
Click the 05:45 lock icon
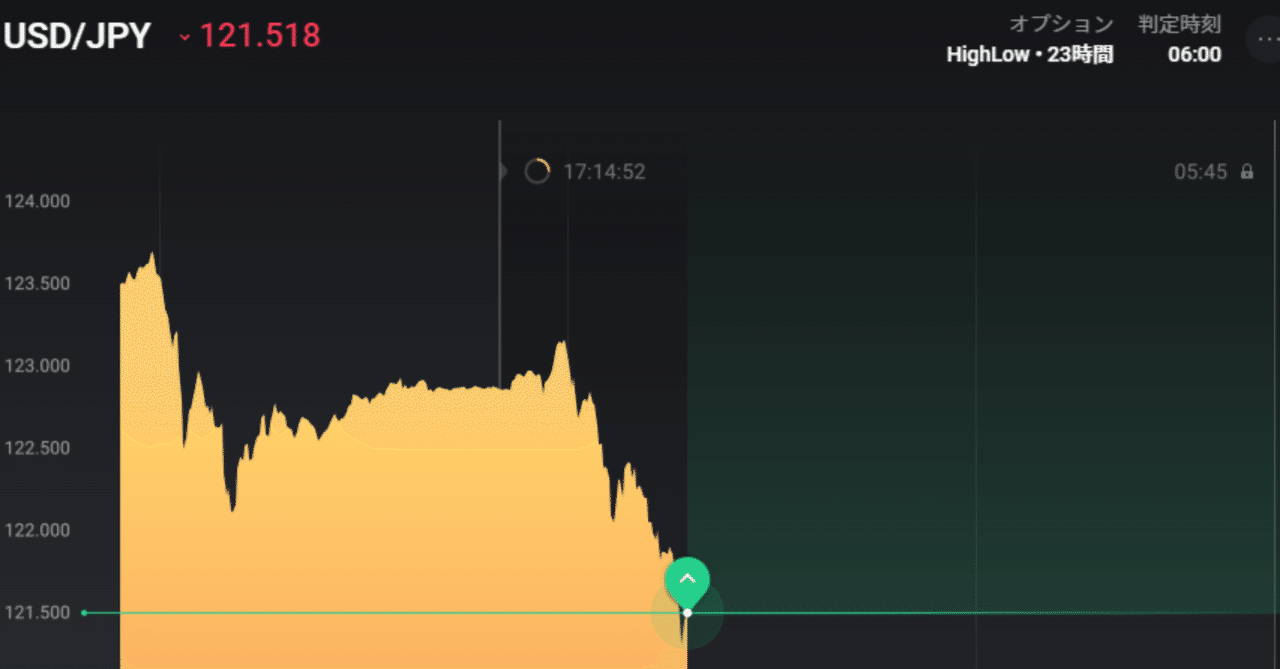[1246, 172]
